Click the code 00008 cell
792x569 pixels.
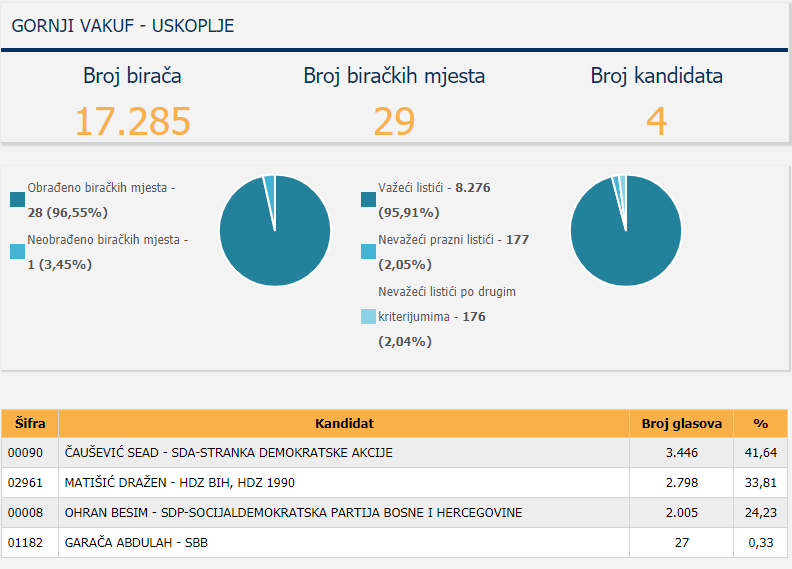coord(30,512)
